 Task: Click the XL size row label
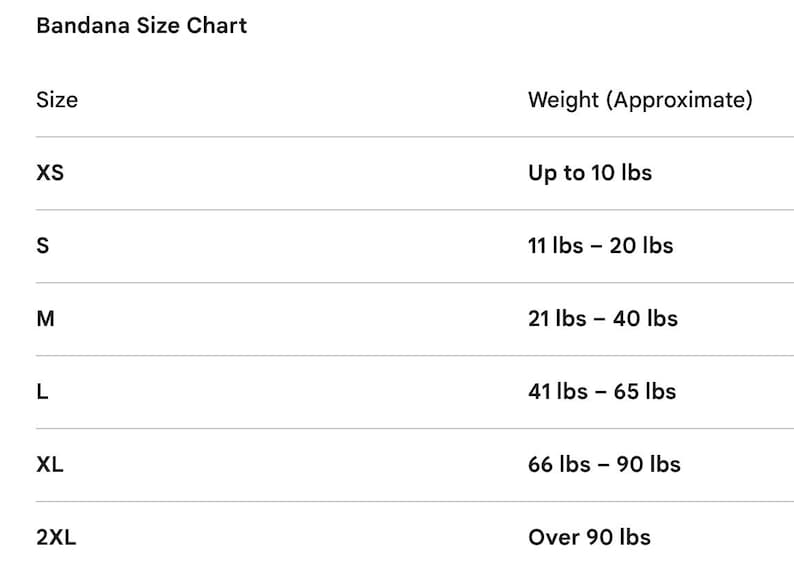pyautogui.click(x=50, y=464)
